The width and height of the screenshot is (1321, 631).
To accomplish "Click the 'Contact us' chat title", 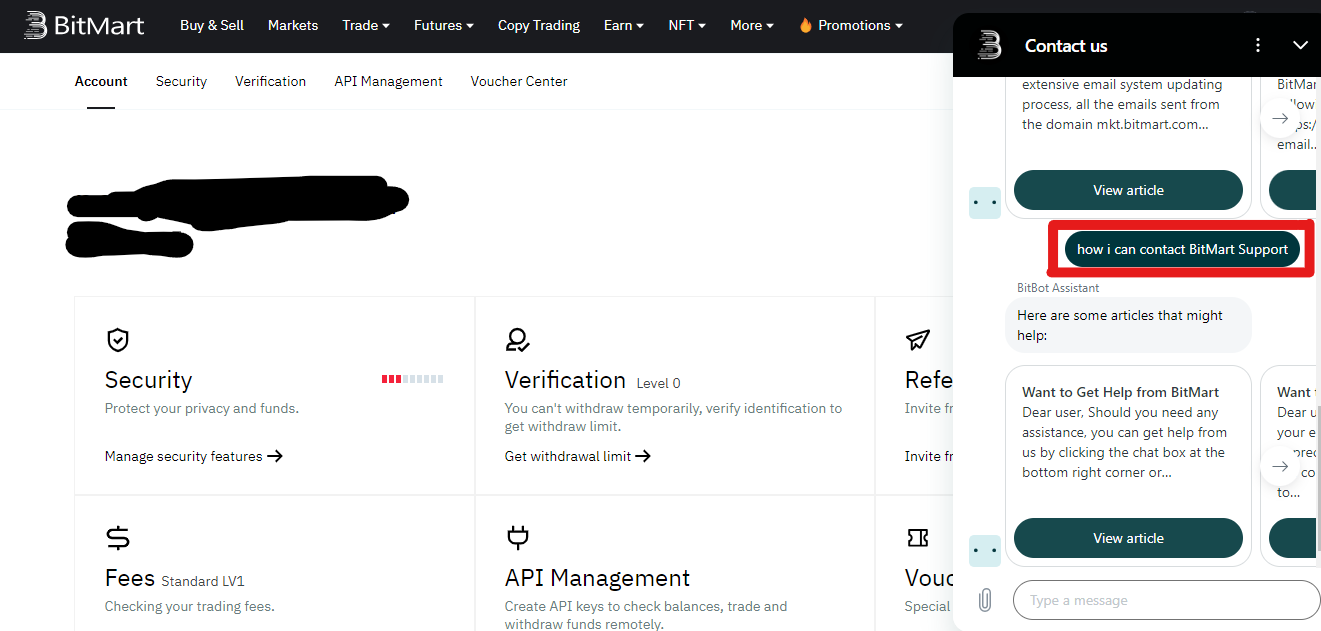I will click(1066, 45).
